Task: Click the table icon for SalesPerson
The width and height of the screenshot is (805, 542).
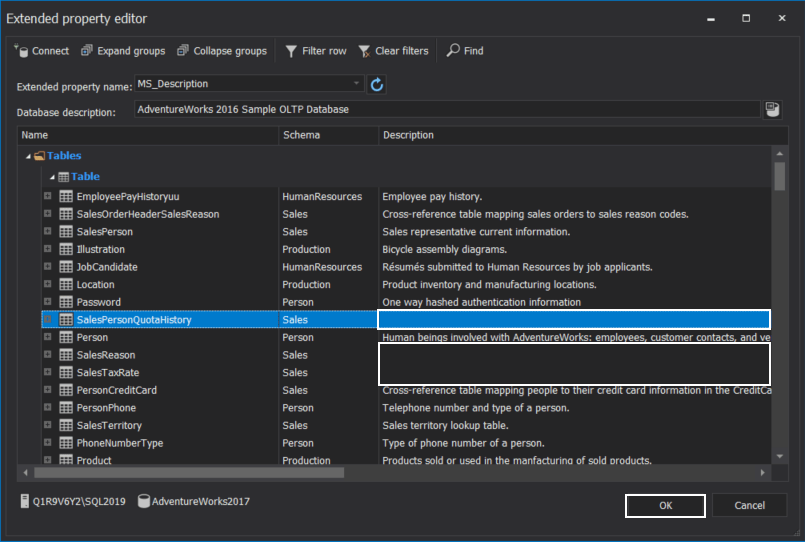Action: [x=66, y=231]
